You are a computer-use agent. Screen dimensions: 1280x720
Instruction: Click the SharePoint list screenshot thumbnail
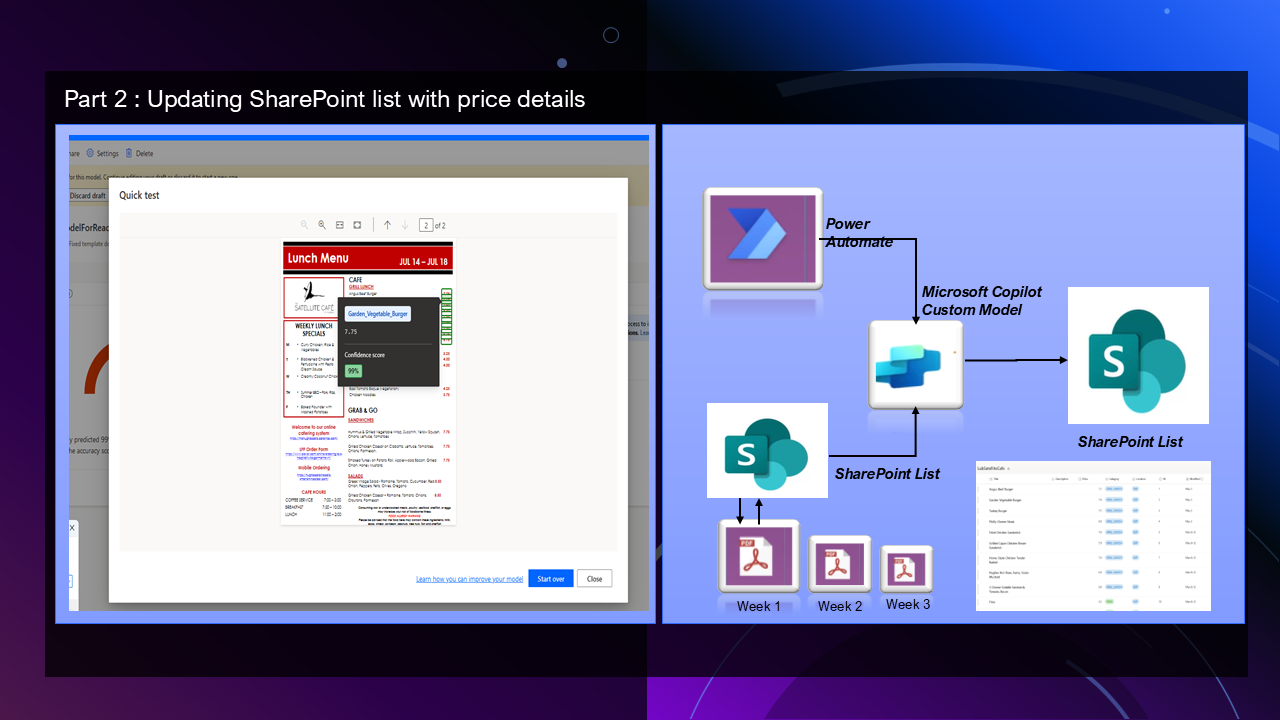(x=1093, y=536)
